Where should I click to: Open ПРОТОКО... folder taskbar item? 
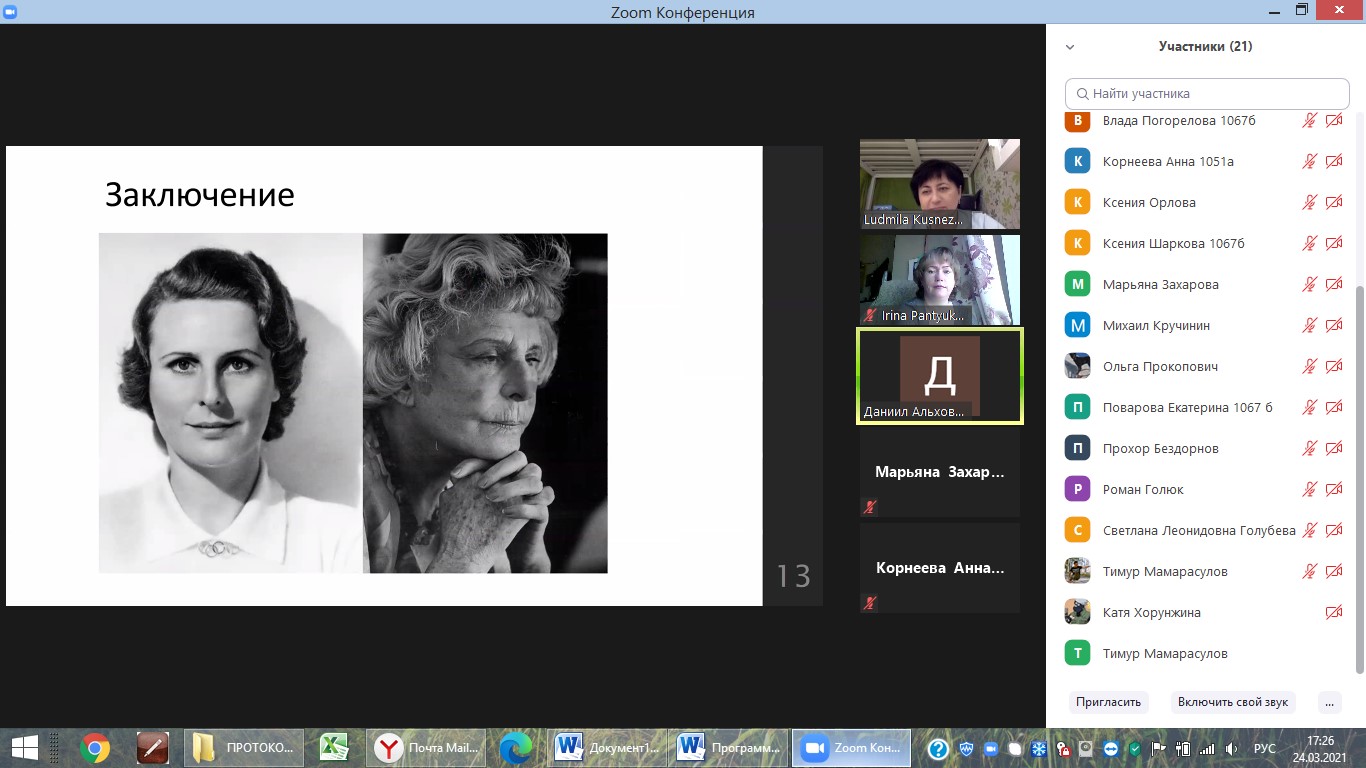click(244, 748)
